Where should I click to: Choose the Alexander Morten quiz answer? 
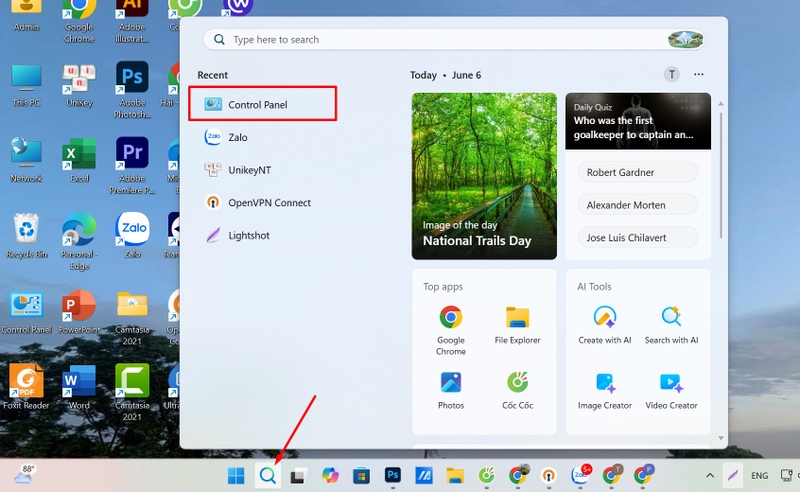638,205
